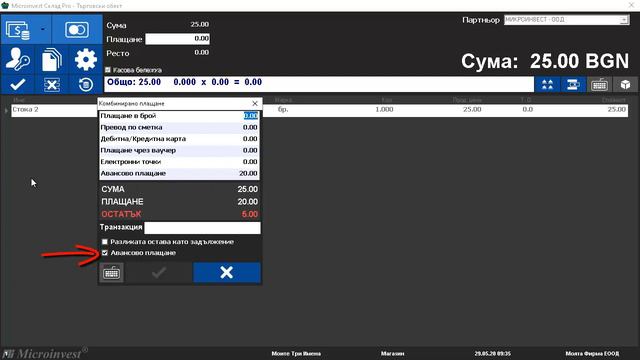Screen dimensions: 640x360
Task: Click the arrows grid icon on the toolbar
Action: coord(547,84)
